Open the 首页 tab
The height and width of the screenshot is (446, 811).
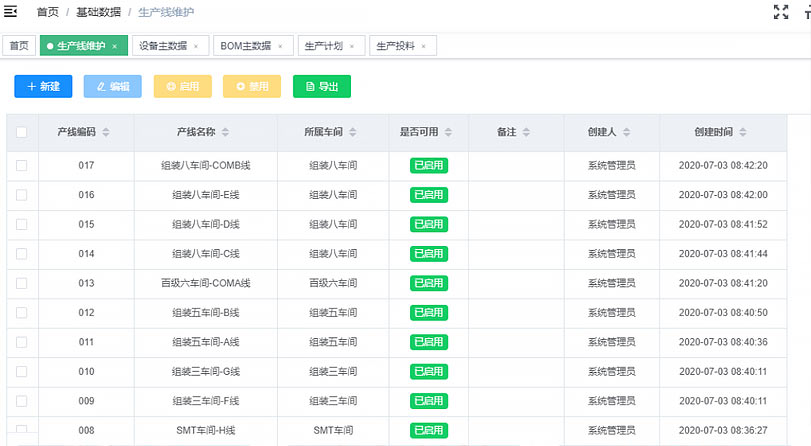(19, 46)
